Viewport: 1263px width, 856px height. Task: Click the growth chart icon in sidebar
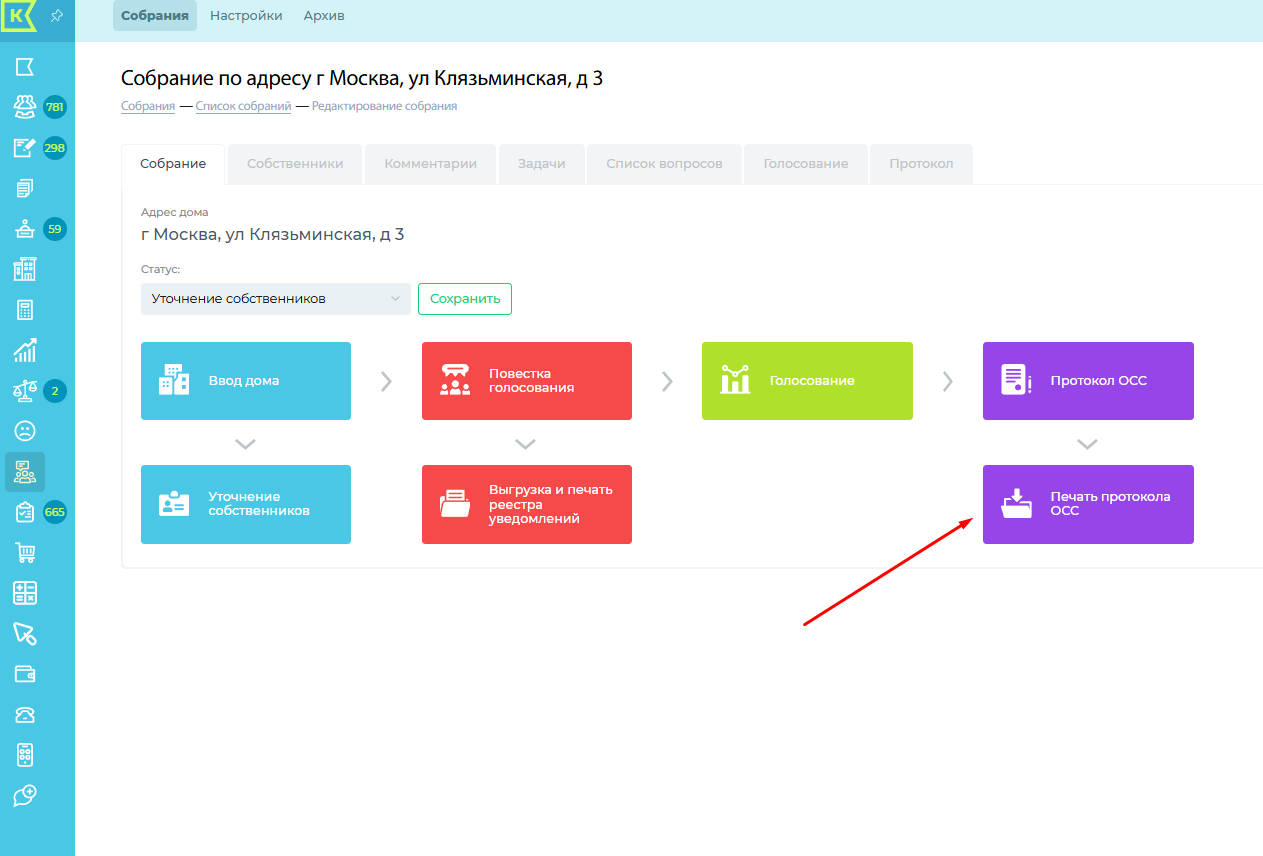point(25,350)
